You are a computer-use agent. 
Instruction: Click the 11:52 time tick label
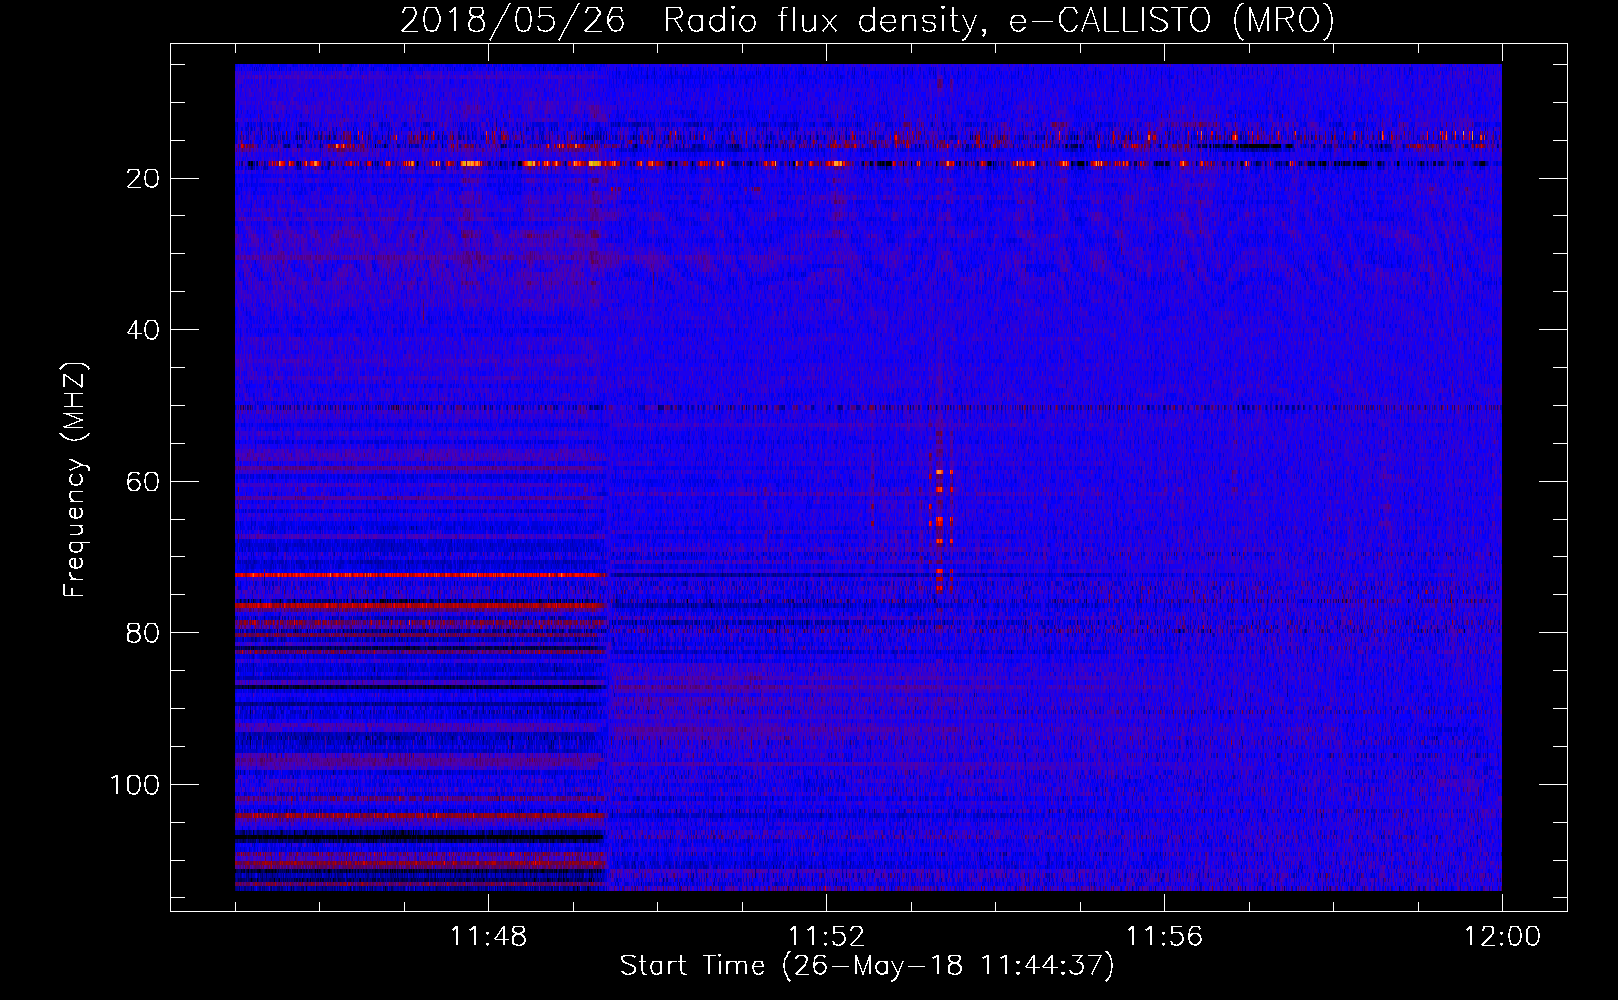tap(826, 937)
